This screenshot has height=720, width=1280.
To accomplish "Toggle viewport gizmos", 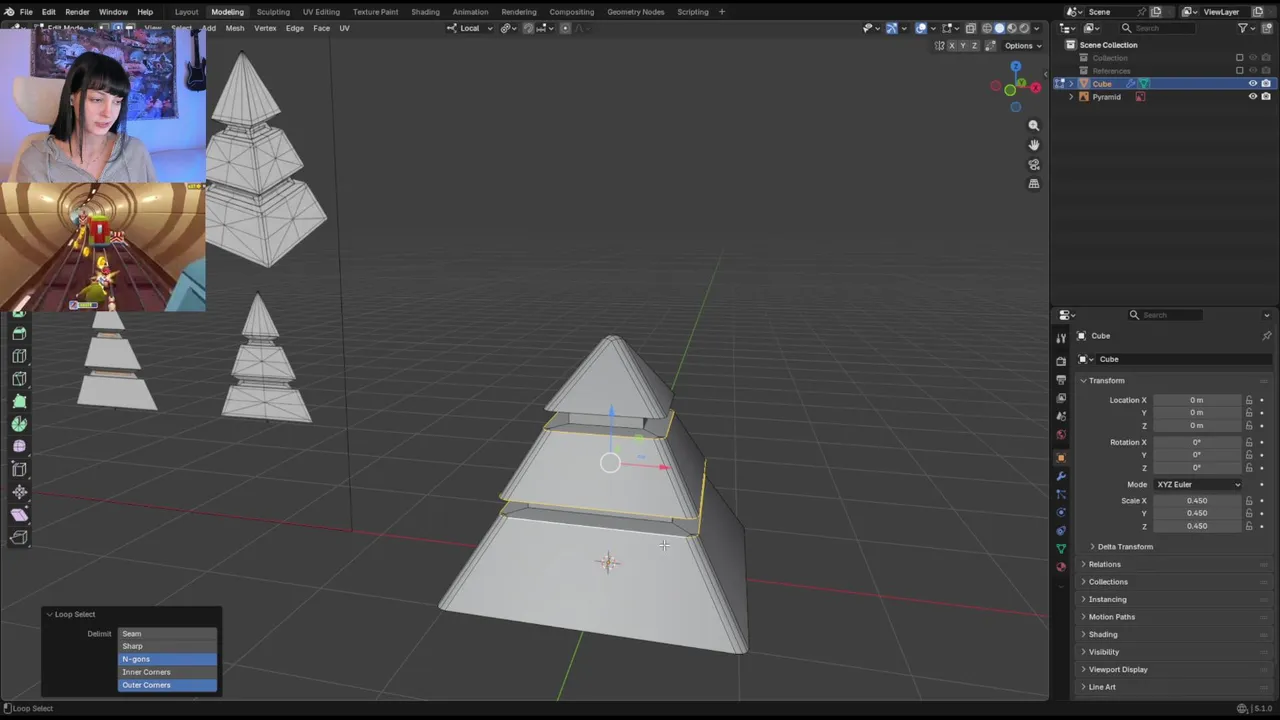I will coord(892,28).
